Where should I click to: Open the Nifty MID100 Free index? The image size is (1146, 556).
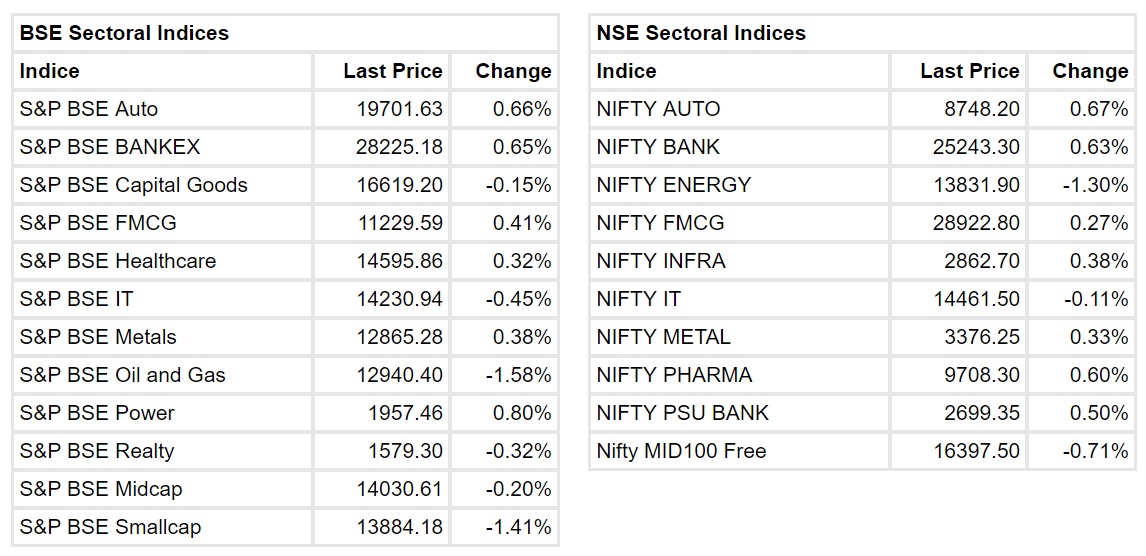[x=681, y=451]
